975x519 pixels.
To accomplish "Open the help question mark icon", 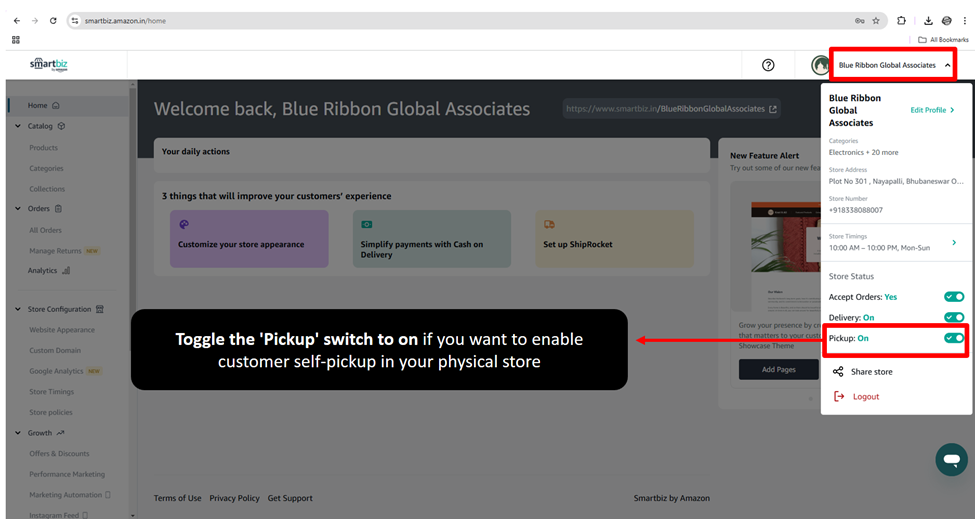I will click(768, 65).
